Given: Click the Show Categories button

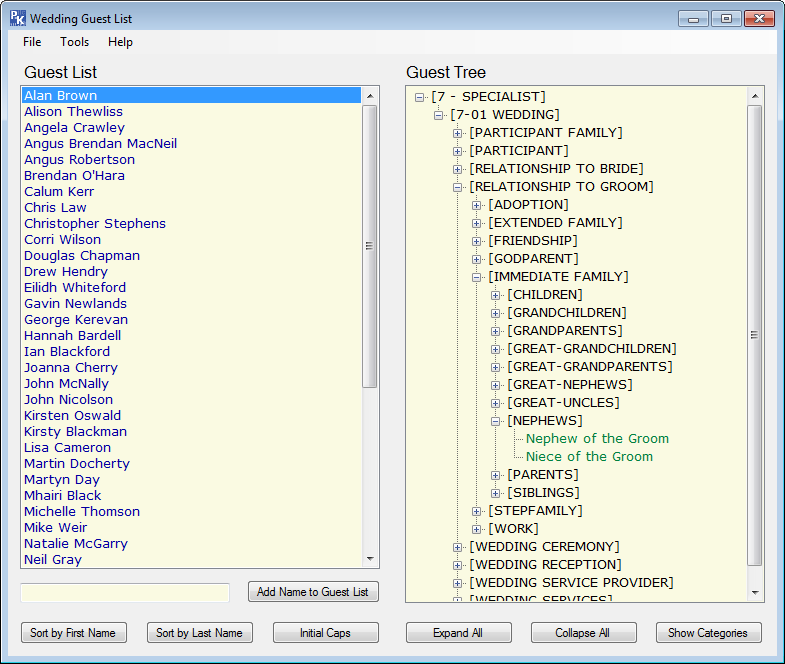Looking at the screenshot, I should pos(708,633).
